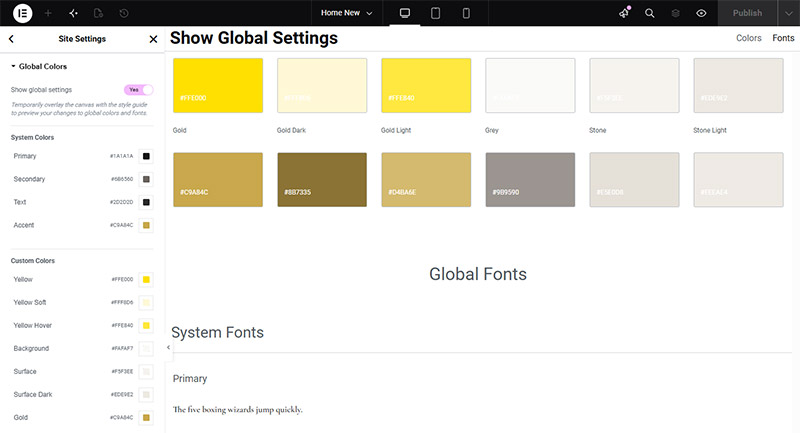Screen dimensions: 800x433
Task: Open Yellow custom color swatch
Action: pos(146,279)
